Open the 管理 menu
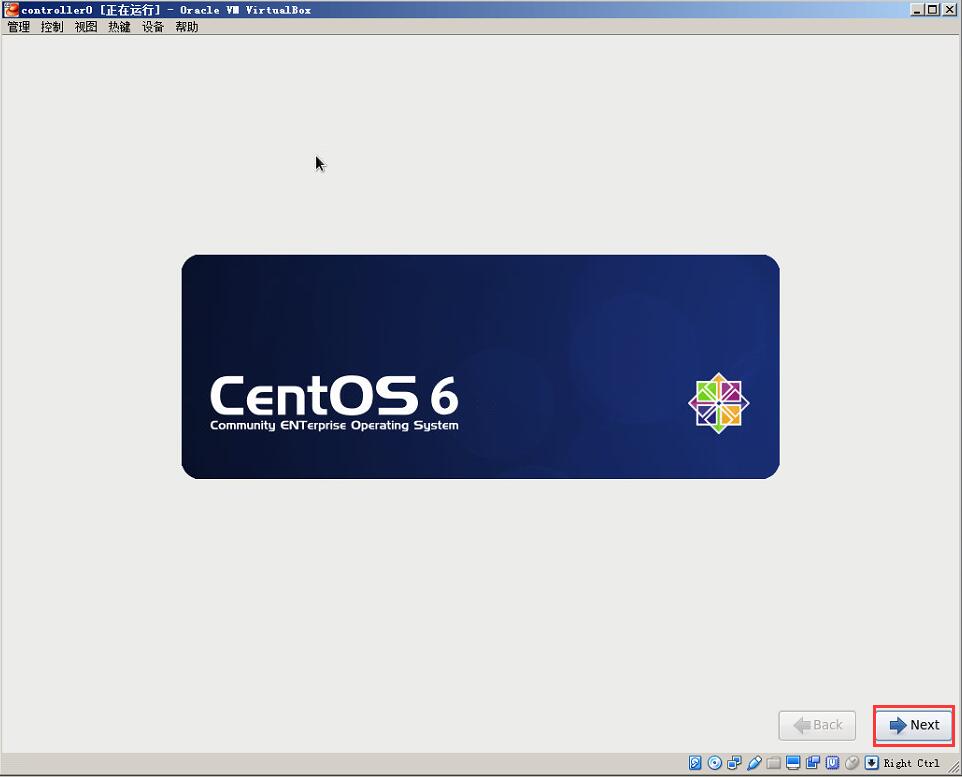 pyautogui.click(x=18, y=27)
